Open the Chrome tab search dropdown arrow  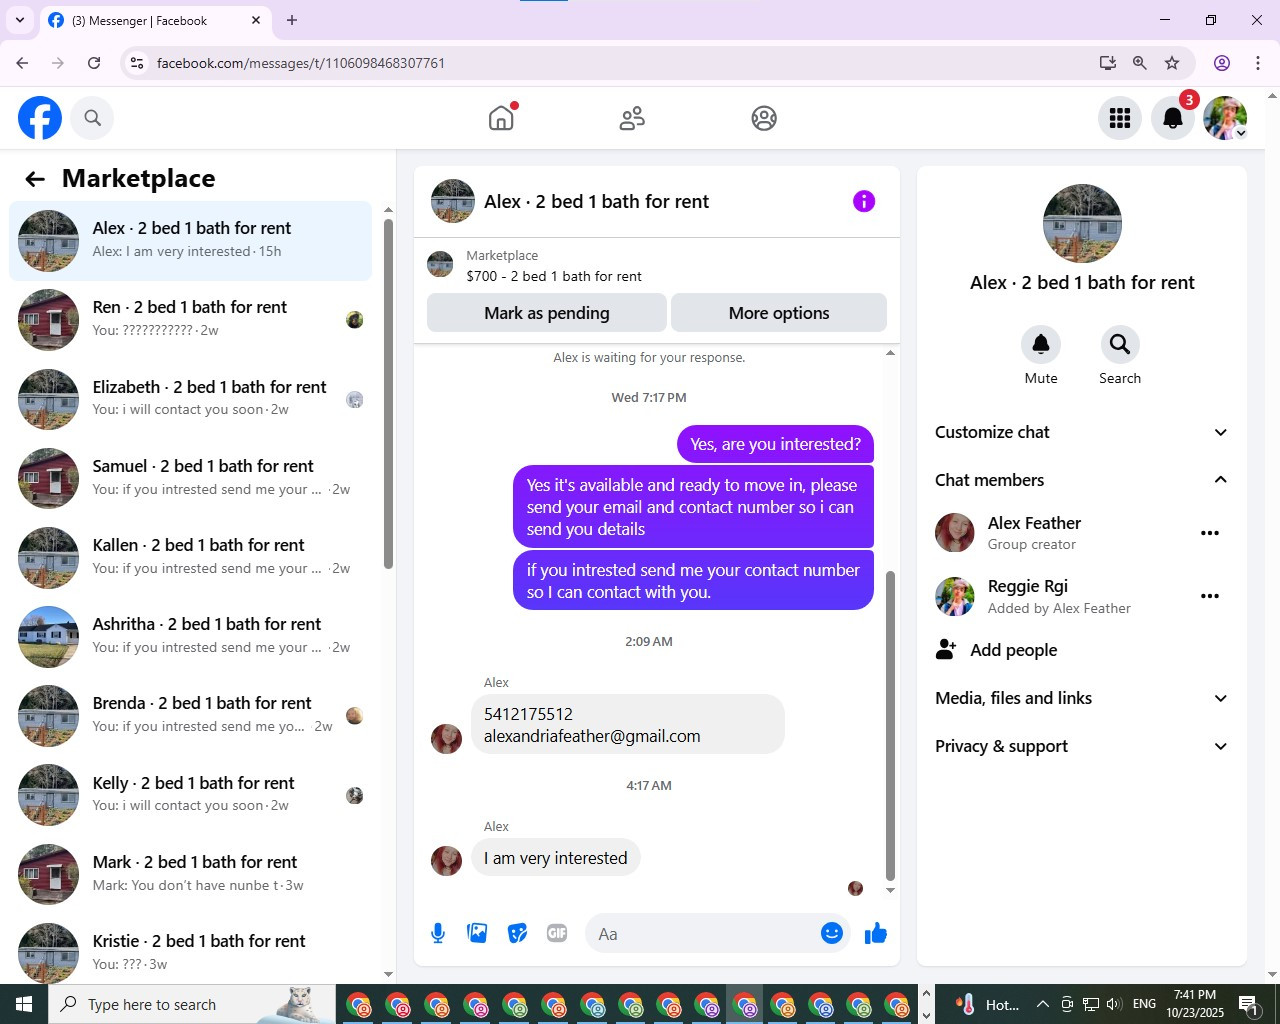point(20,20)
